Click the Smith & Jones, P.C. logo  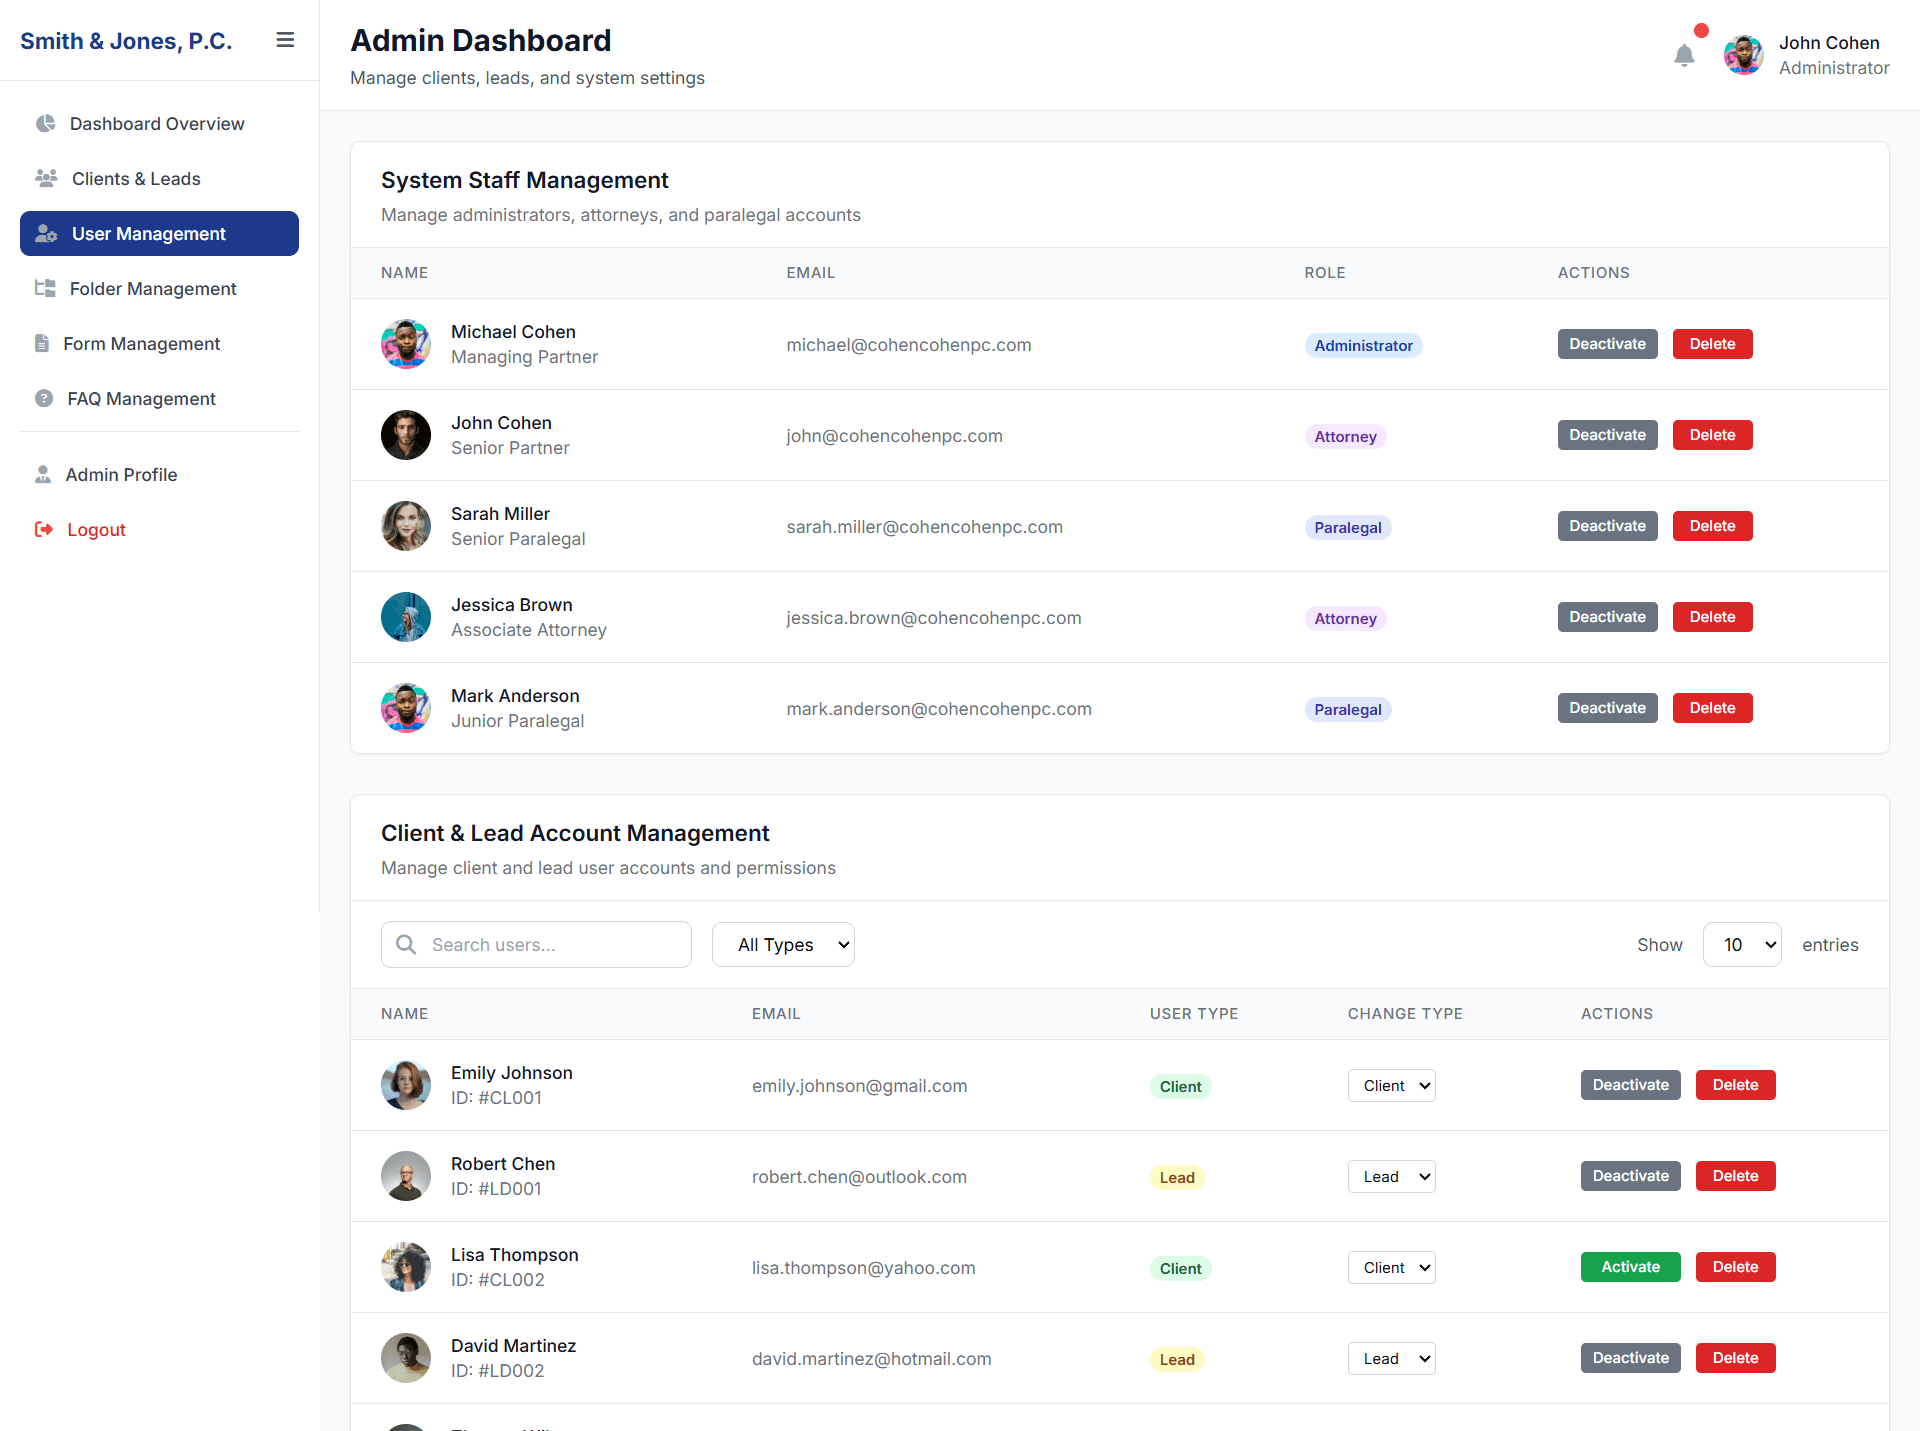click(x=126, y=41)
